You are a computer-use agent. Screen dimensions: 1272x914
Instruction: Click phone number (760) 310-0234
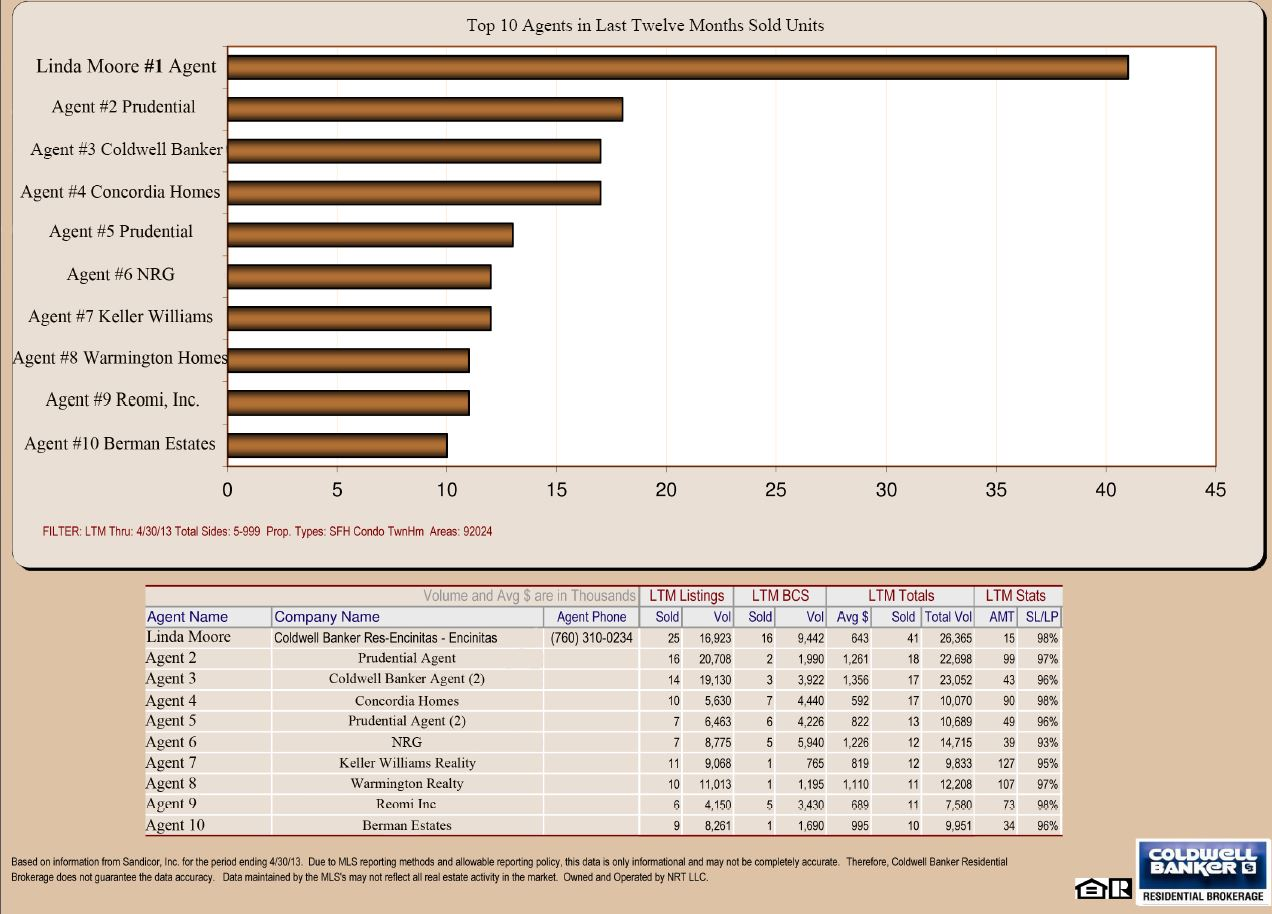click(591, 638)
